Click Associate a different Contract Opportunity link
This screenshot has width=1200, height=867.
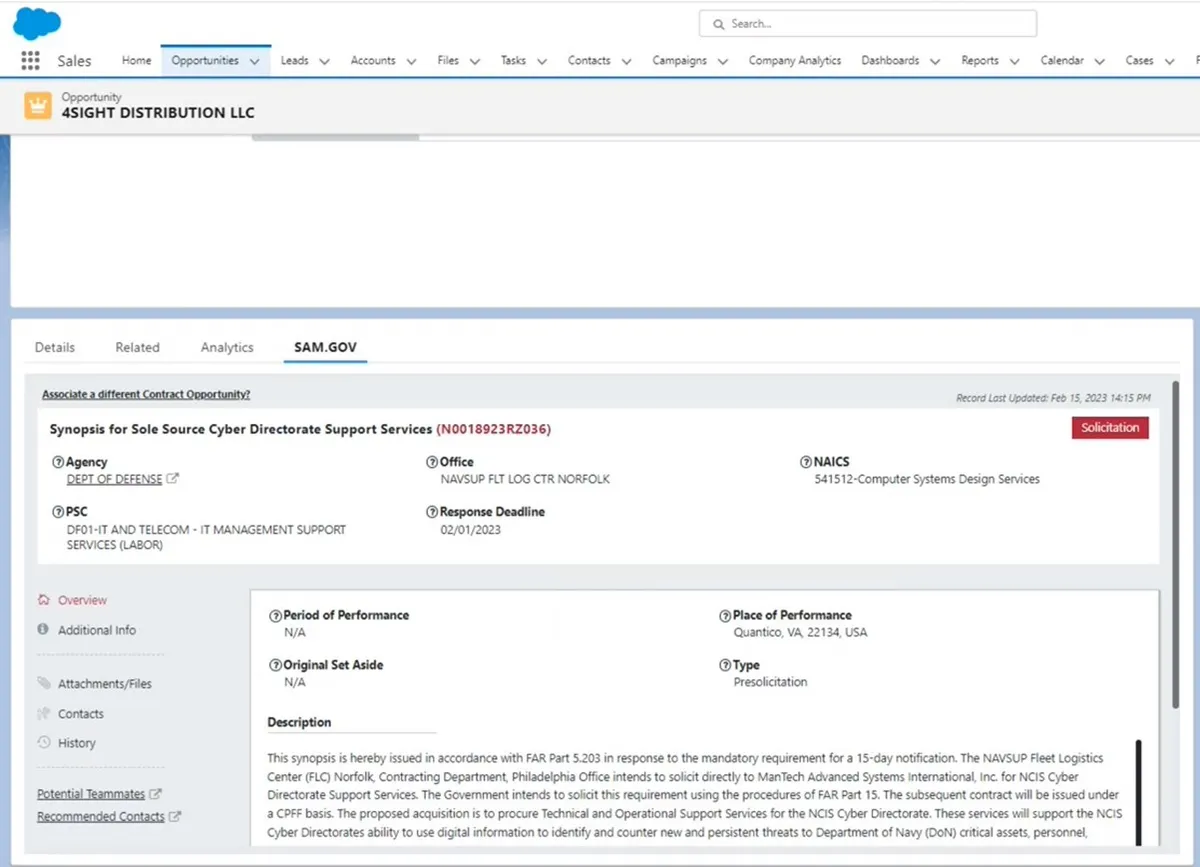point(146,394)
